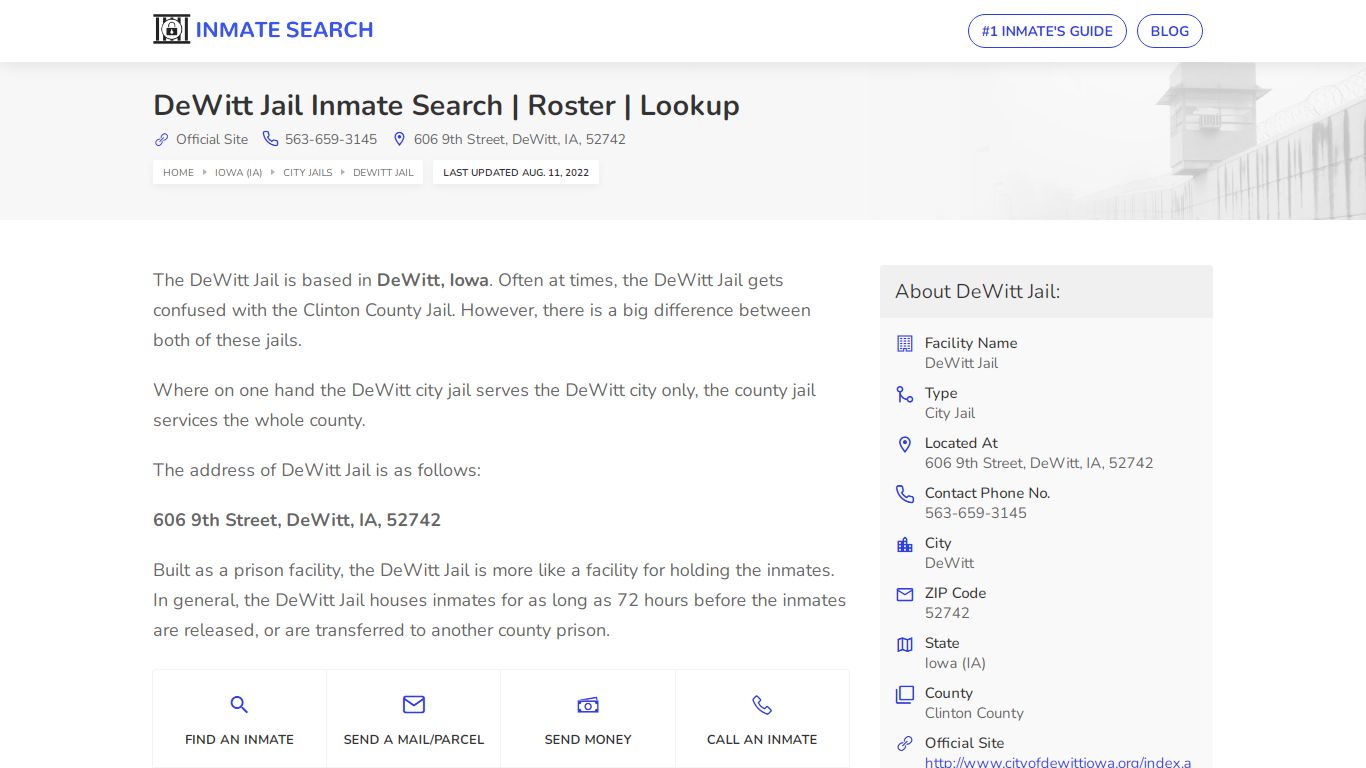Click header address 606 9th Street, DeWitt
This screenshot has width=1366, height=768.
point(520,140)
